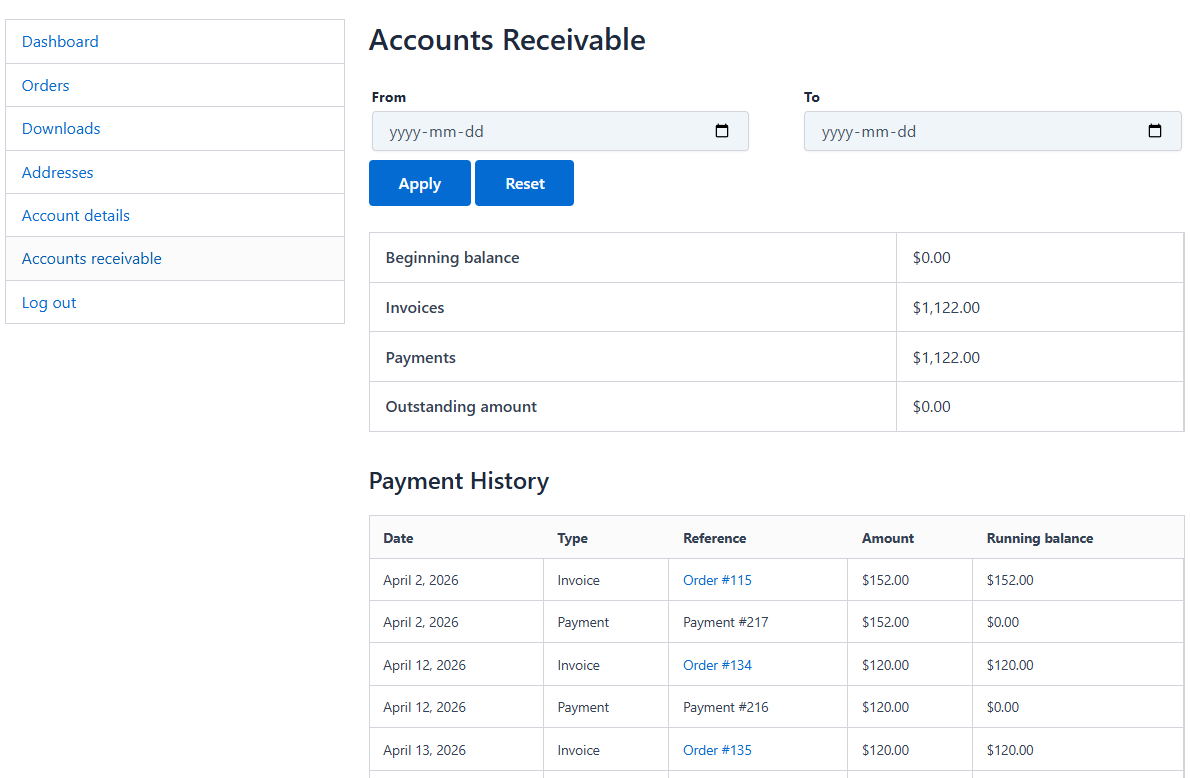Viewport: 1190px width, 778px height.
Task: Click the Payments $1,122.00 value
Action: click(x=946, y=358)
